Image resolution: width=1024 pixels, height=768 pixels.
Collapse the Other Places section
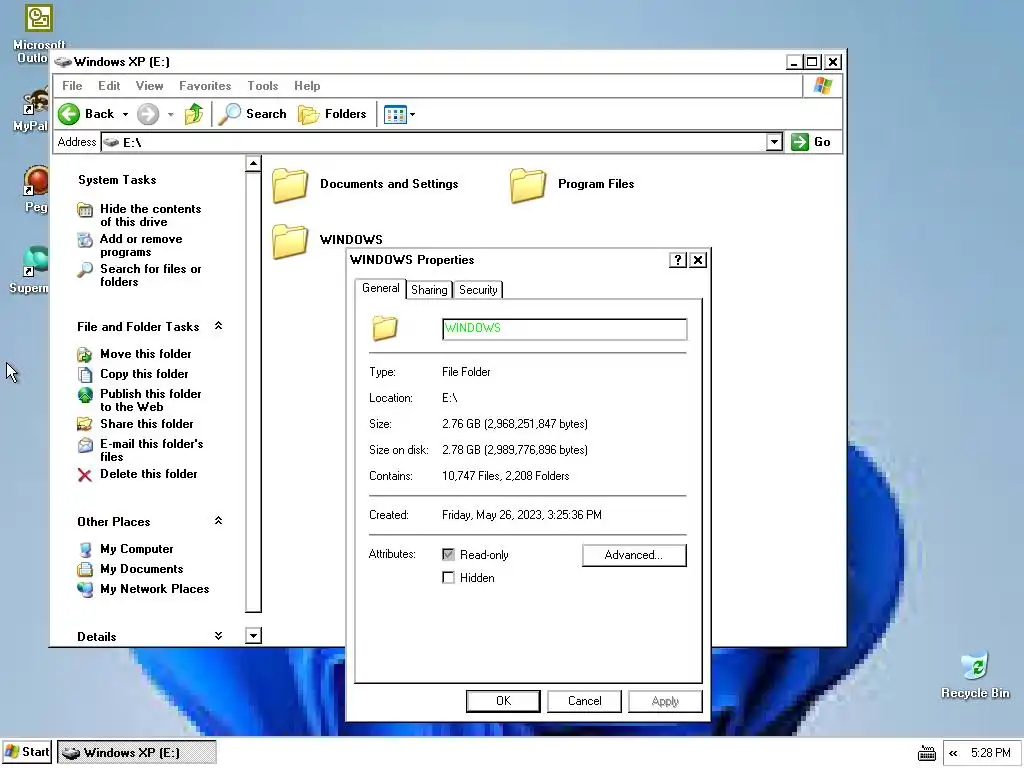[219, 520]
